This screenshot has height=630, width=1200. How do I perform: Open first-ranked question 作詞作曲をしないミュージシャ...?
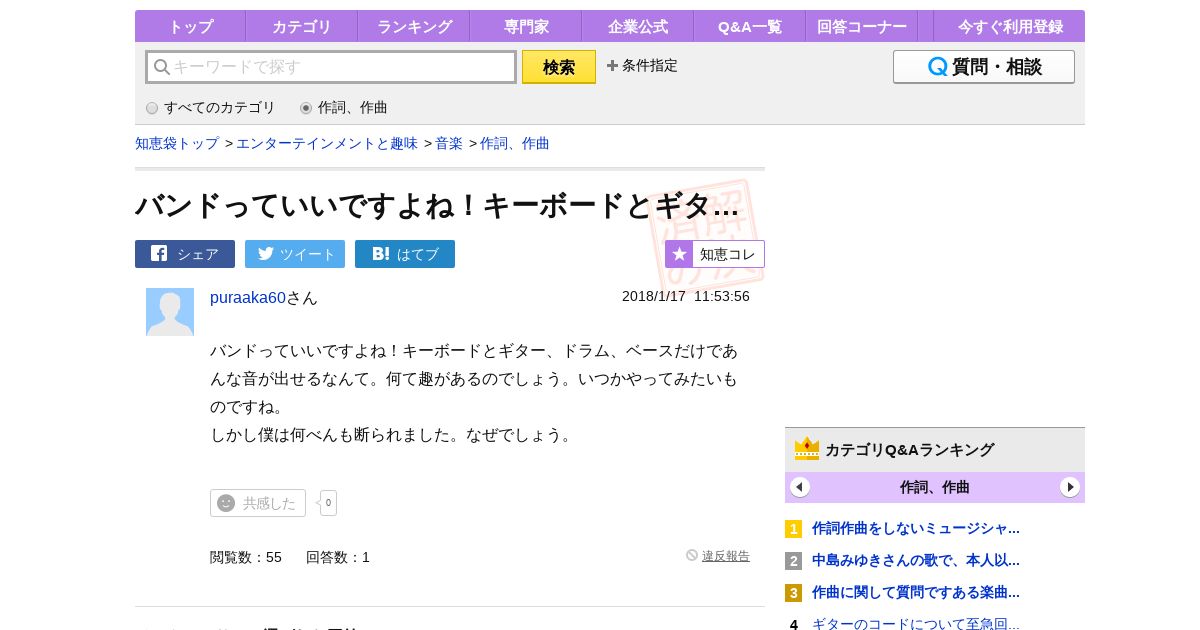[915, 528]
